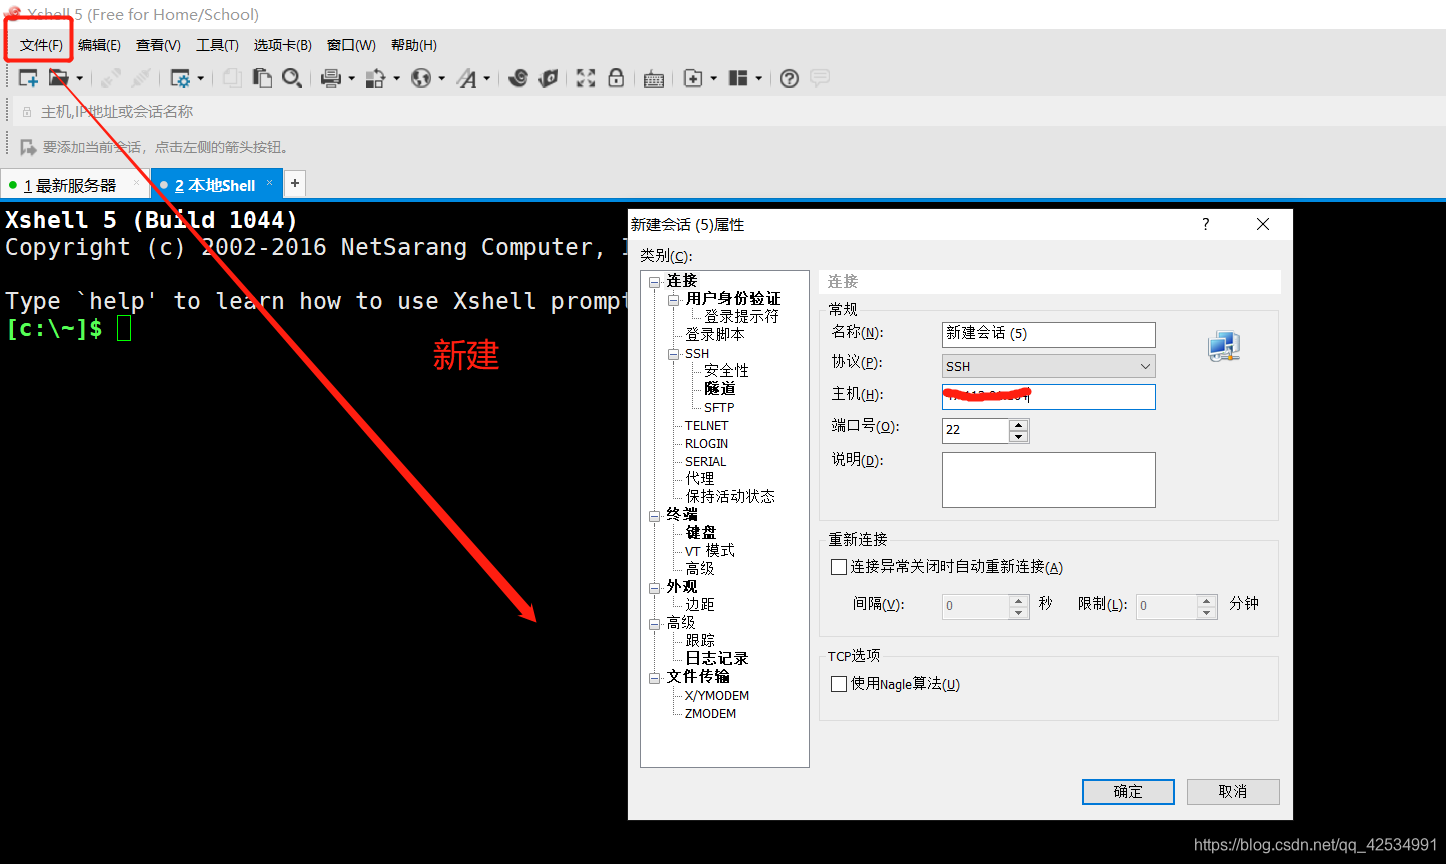This screenshot has width=1446, height=864.
Task: Open the 查看(V) menu
Action: click(x=158, y=45)
